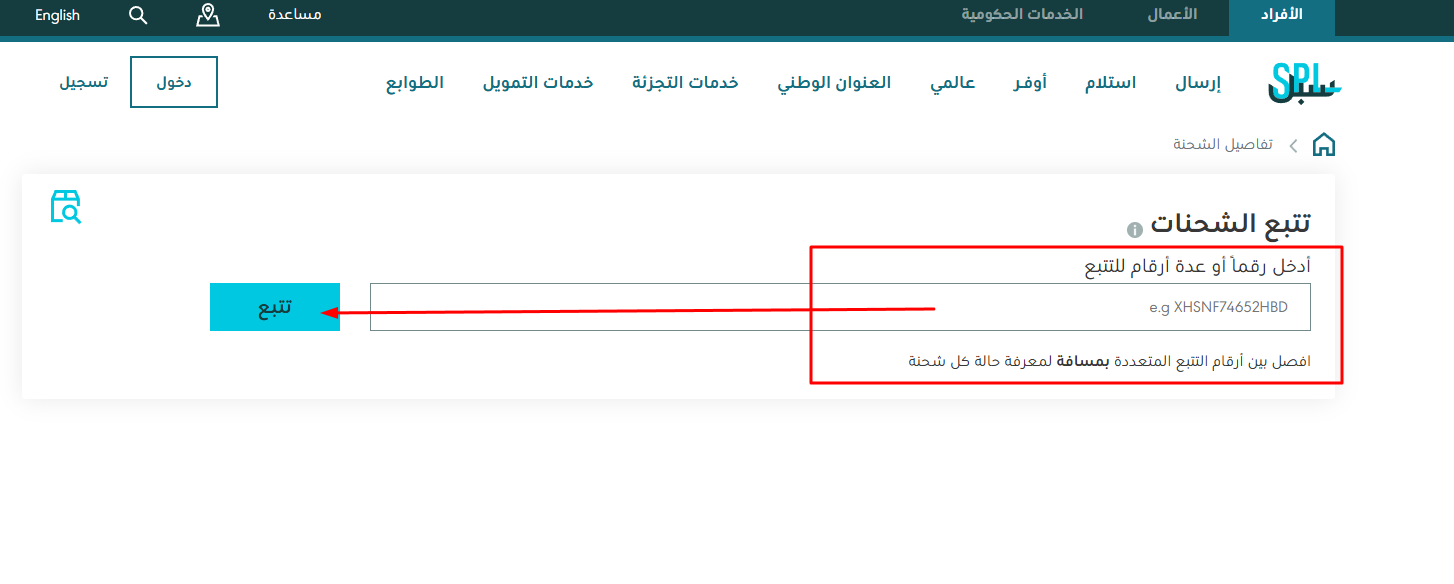Open the branch locator map pin icon
Viewport: 1454px width, 584px height.
coord(207,15)
